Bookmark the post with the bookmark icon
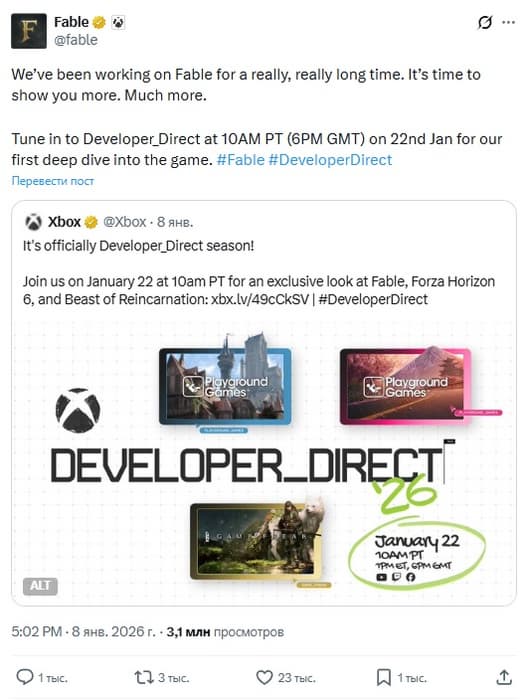This screenshot has height=700, width=528. (383, 677)
